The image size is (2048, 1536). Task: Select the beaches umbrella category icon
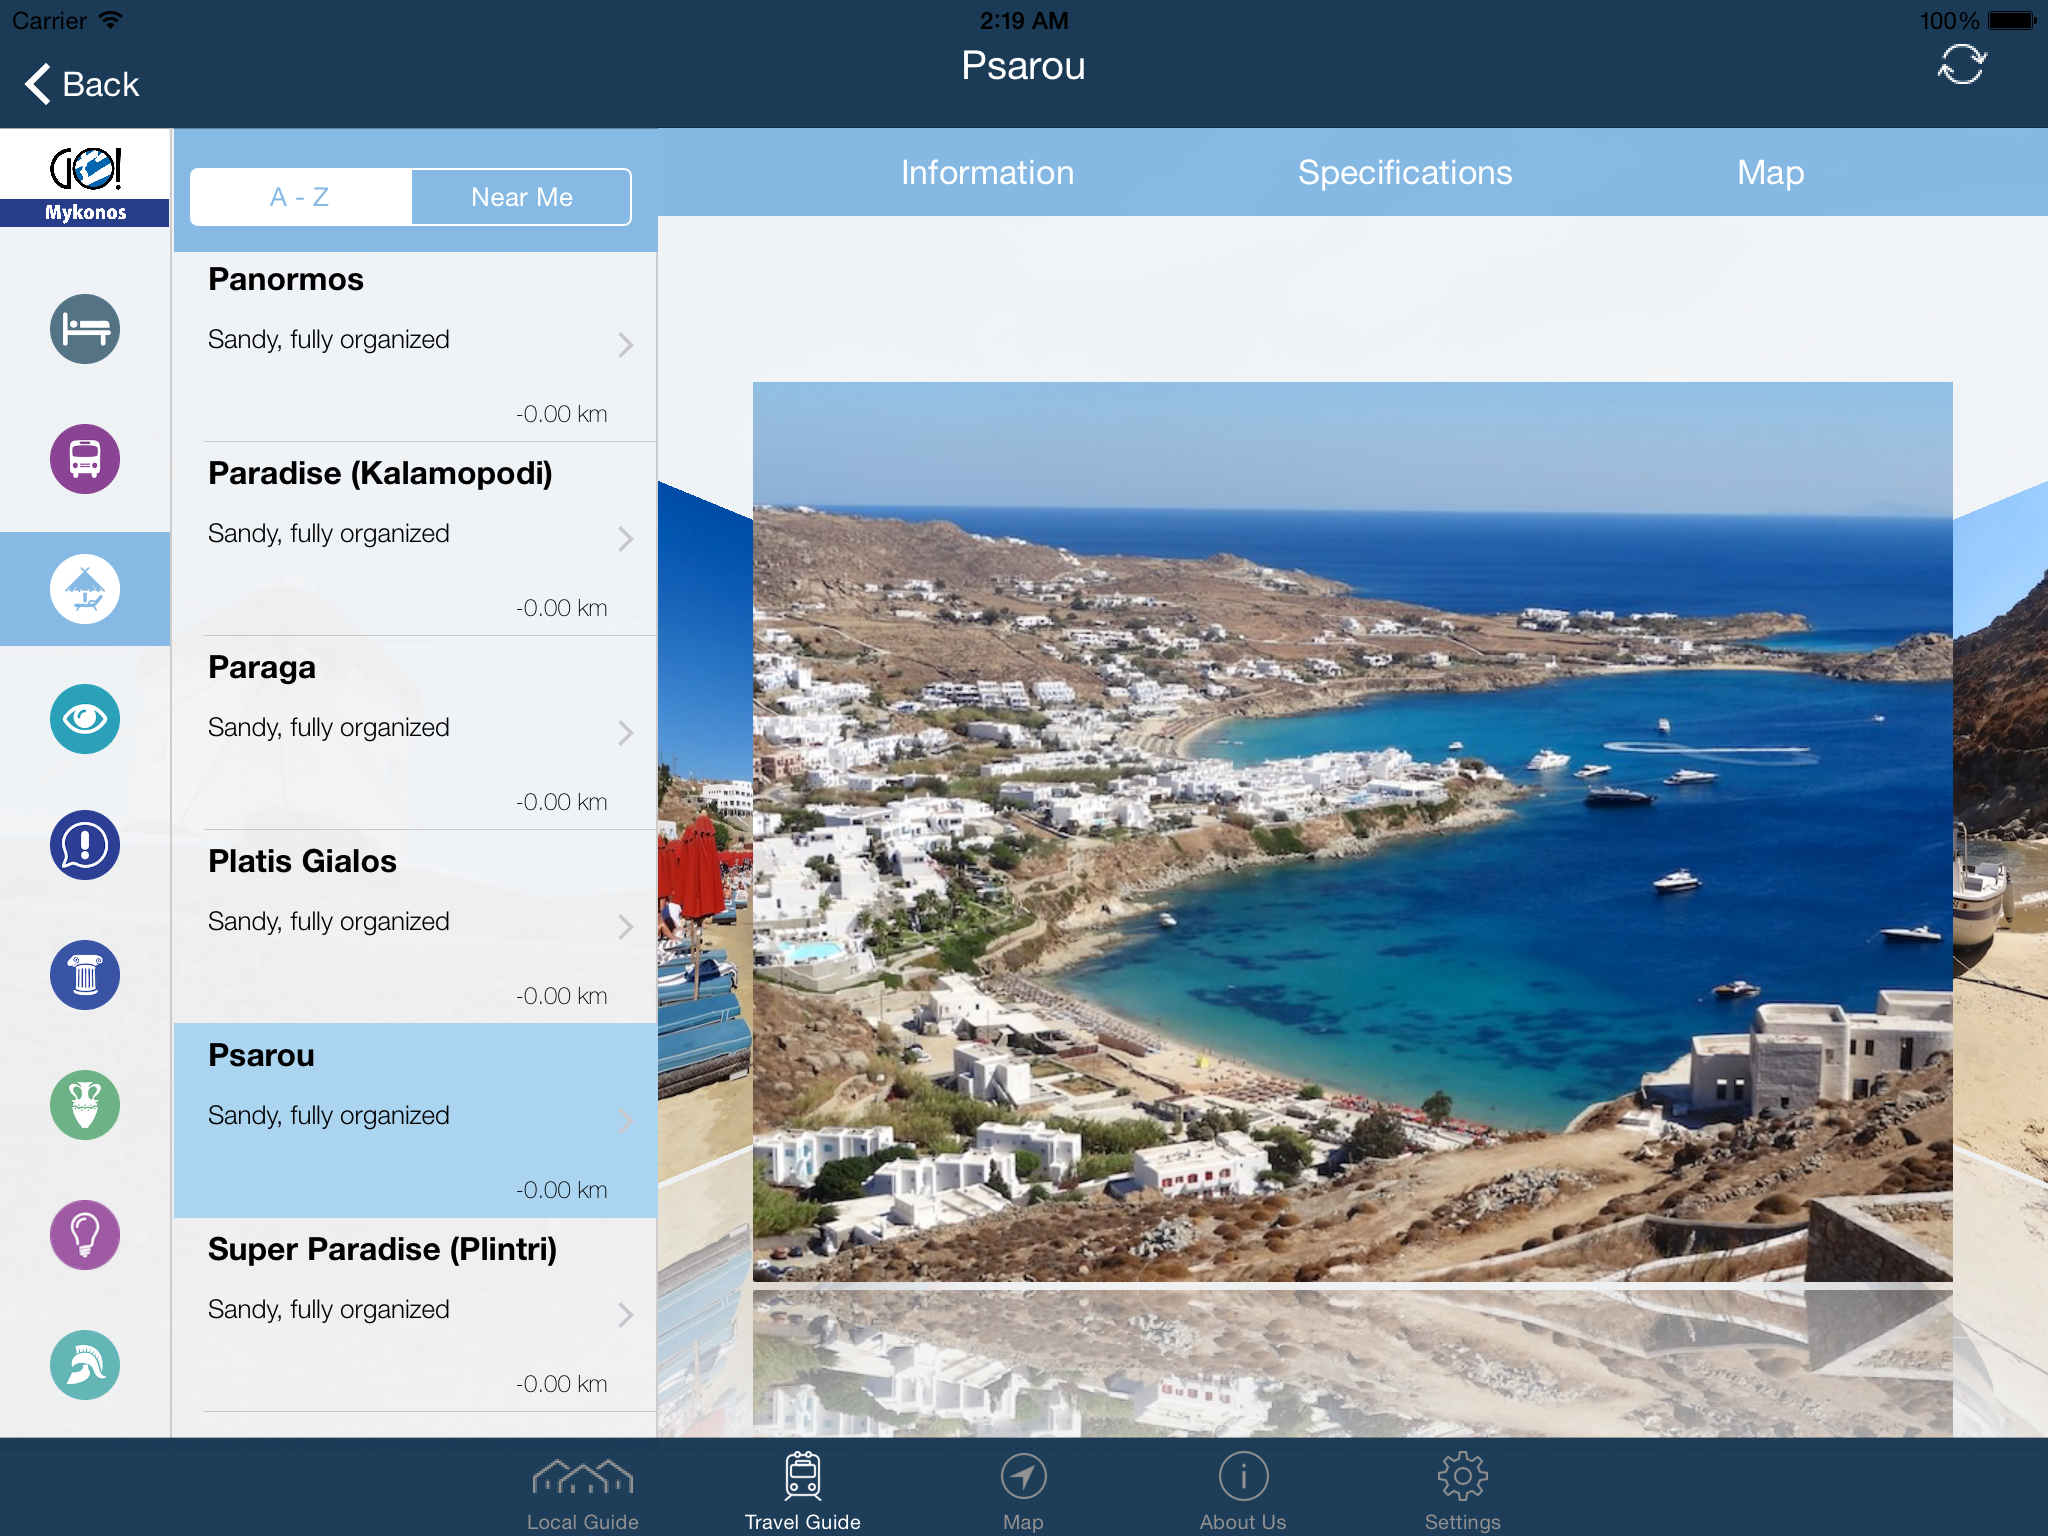click(x=85, y=589)
